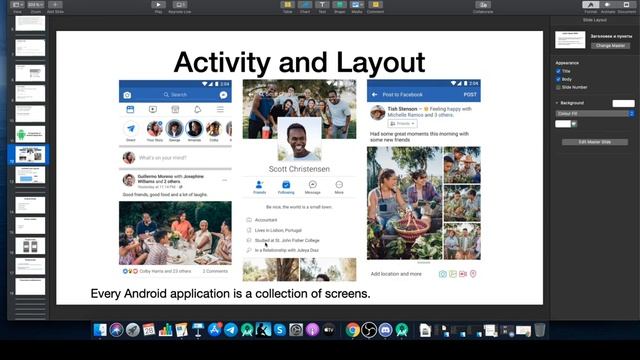Enable the Slide Number checkbox
Screen dimensions: 640x360
pyautogui.click(x=558, y=87)
